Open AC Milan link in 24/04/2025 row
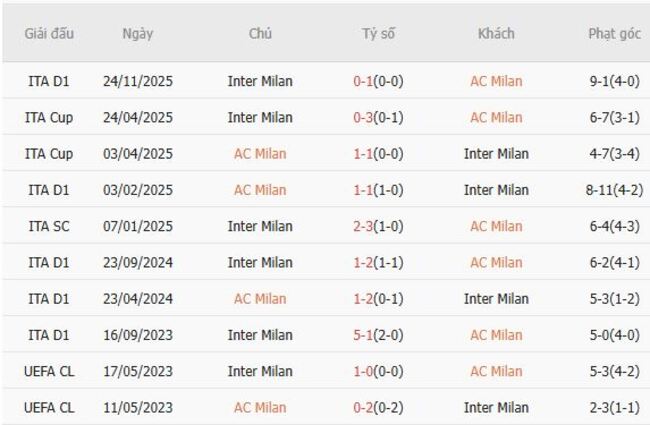 (x=496, y=117)
